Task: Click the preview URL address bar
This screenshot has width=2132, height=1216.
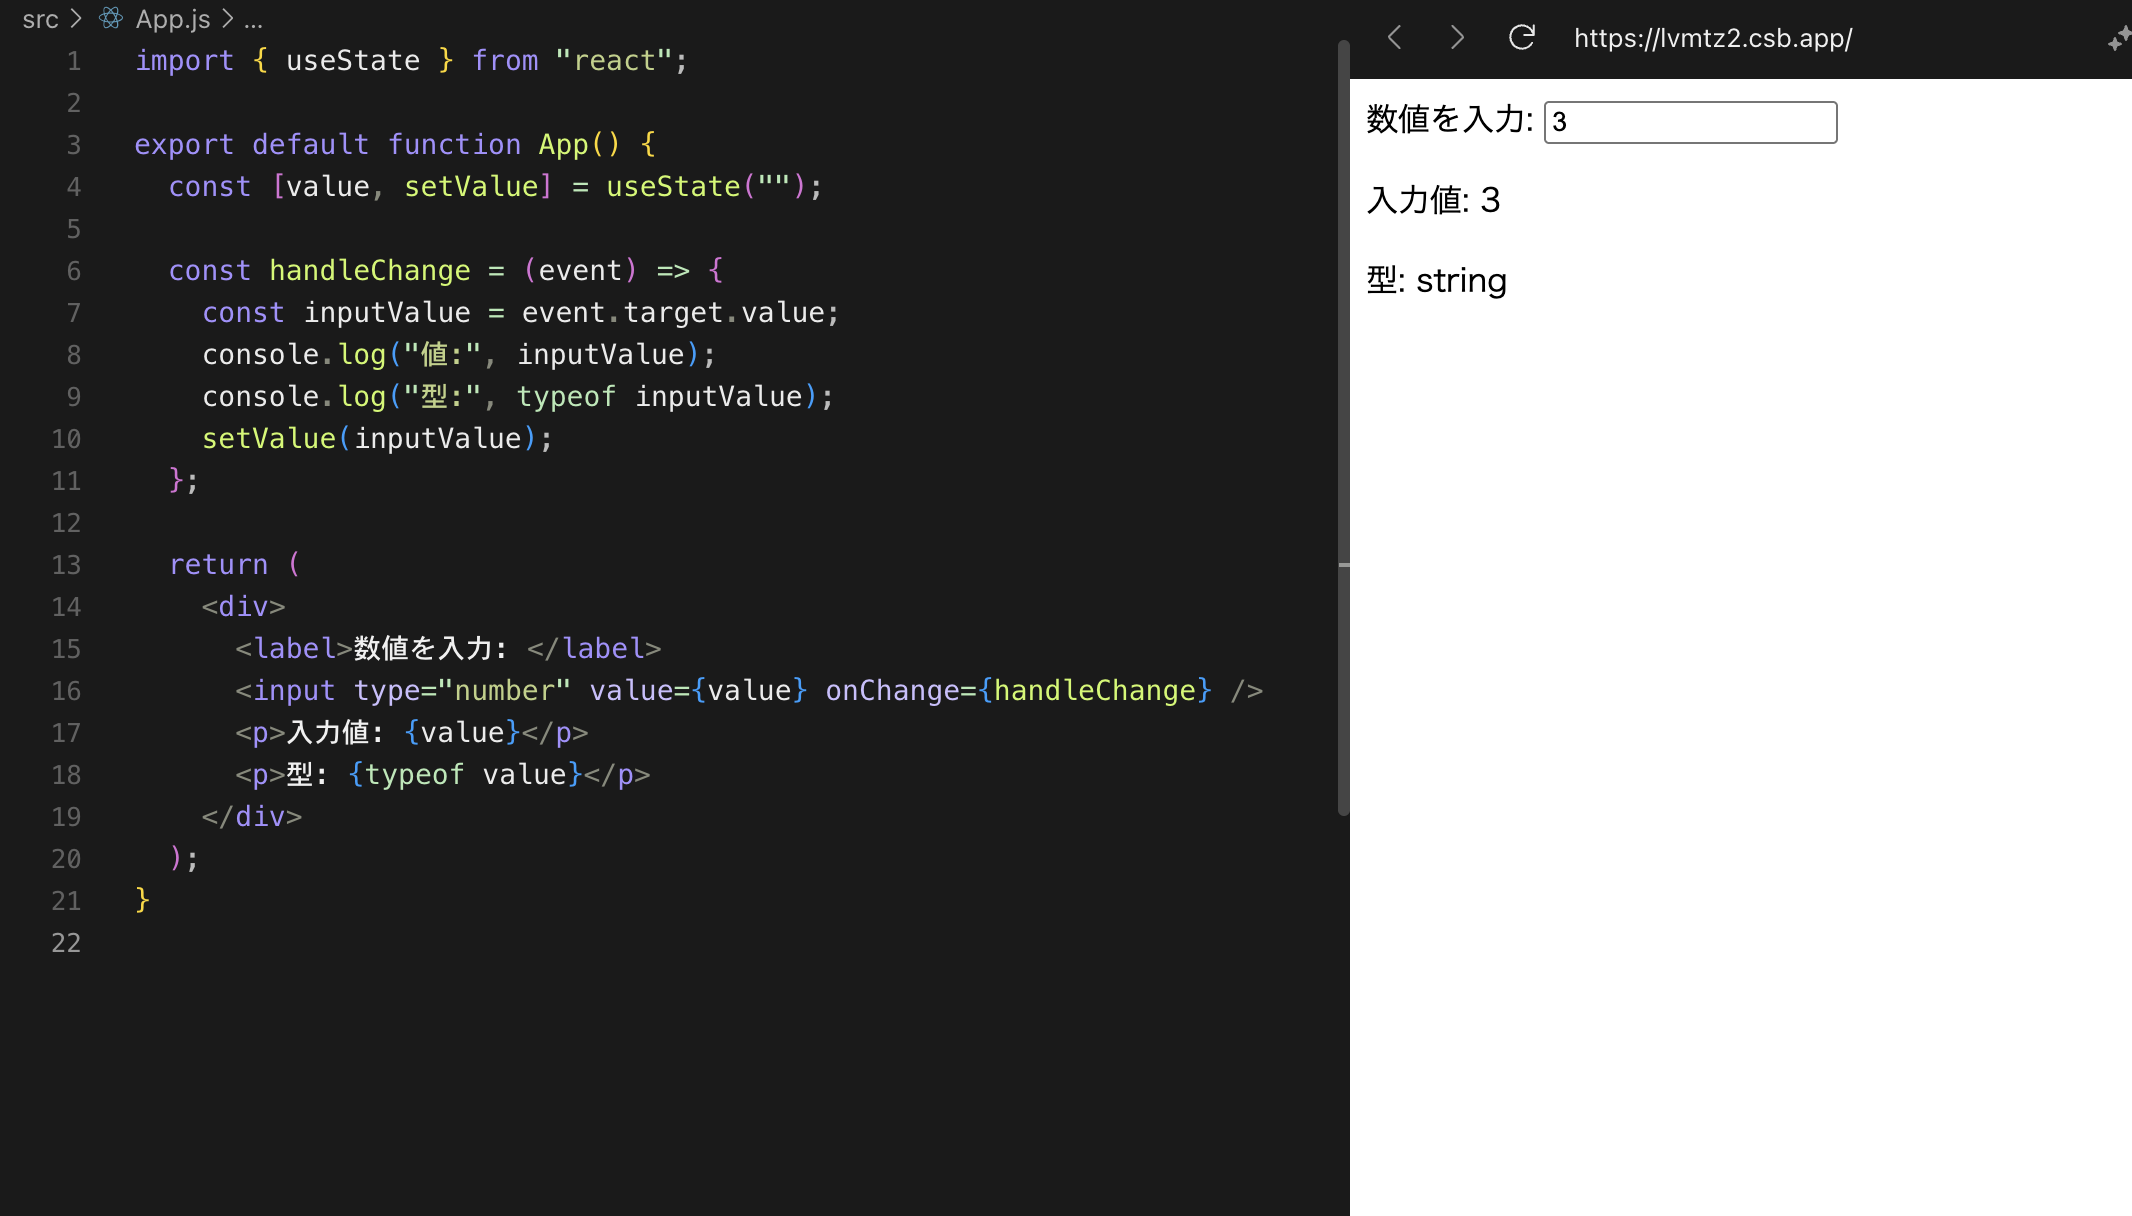Action: pyautogui.click(x=1712, y=38)
